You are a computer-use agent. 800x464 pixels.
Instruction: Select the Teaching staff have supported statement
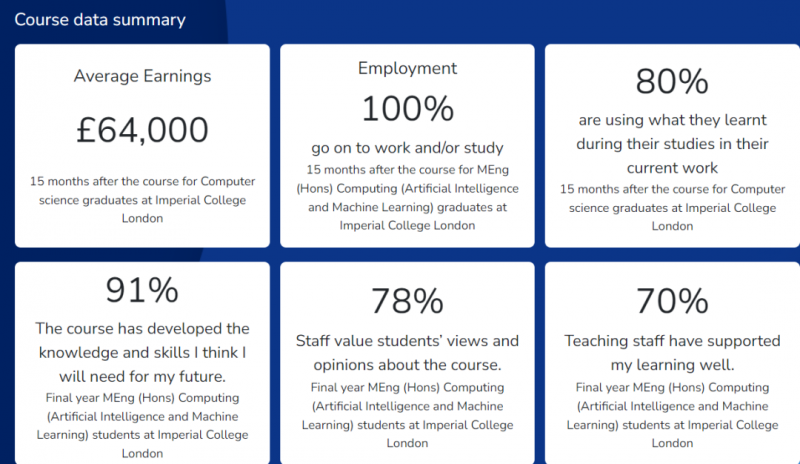point(672,353)
